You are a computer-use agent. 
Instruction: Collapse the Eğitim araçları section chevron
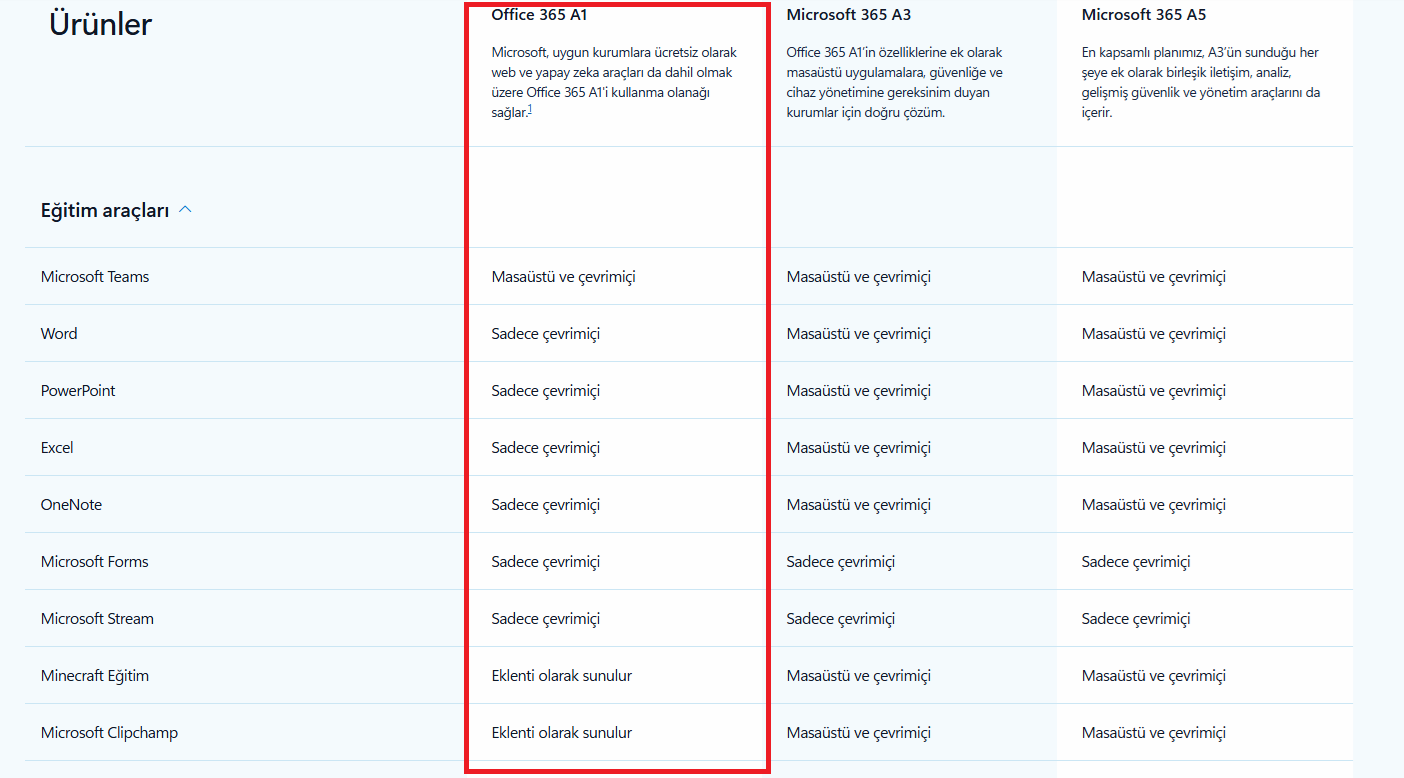[185, 210]
